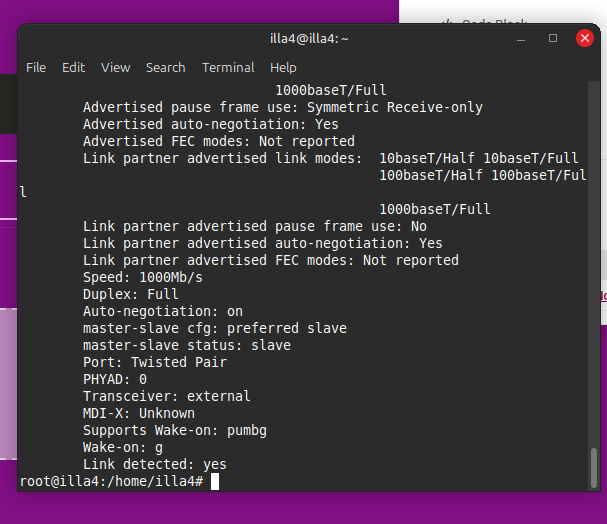Click the "Duplex: Full" output text

tap(131, 294)
